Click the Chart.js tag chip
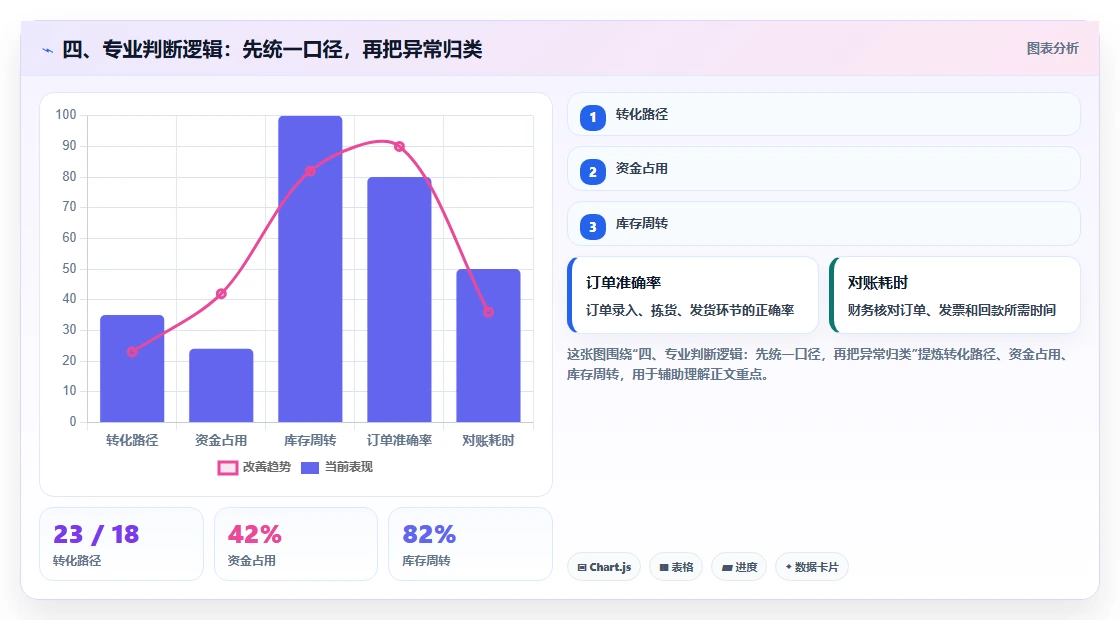 604,567
